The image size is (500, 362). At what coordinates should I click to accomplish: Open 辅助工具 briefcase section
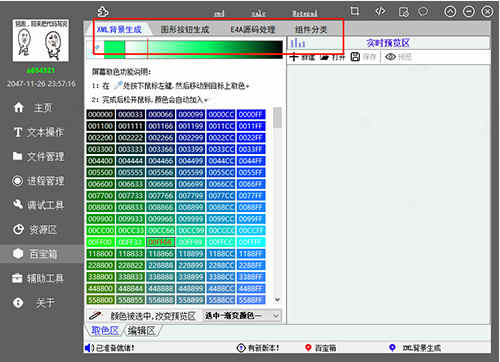[x=38, y=278]
